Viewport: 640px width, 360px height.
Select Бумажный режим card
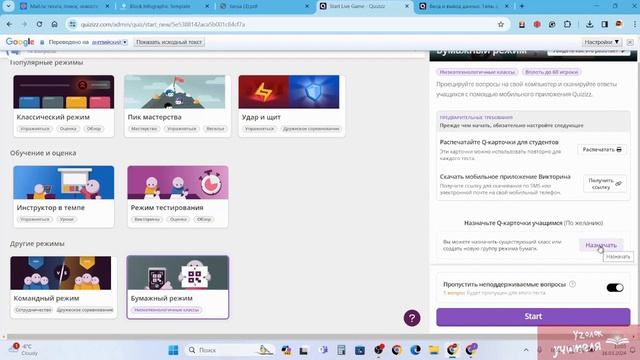coord(178,287)
